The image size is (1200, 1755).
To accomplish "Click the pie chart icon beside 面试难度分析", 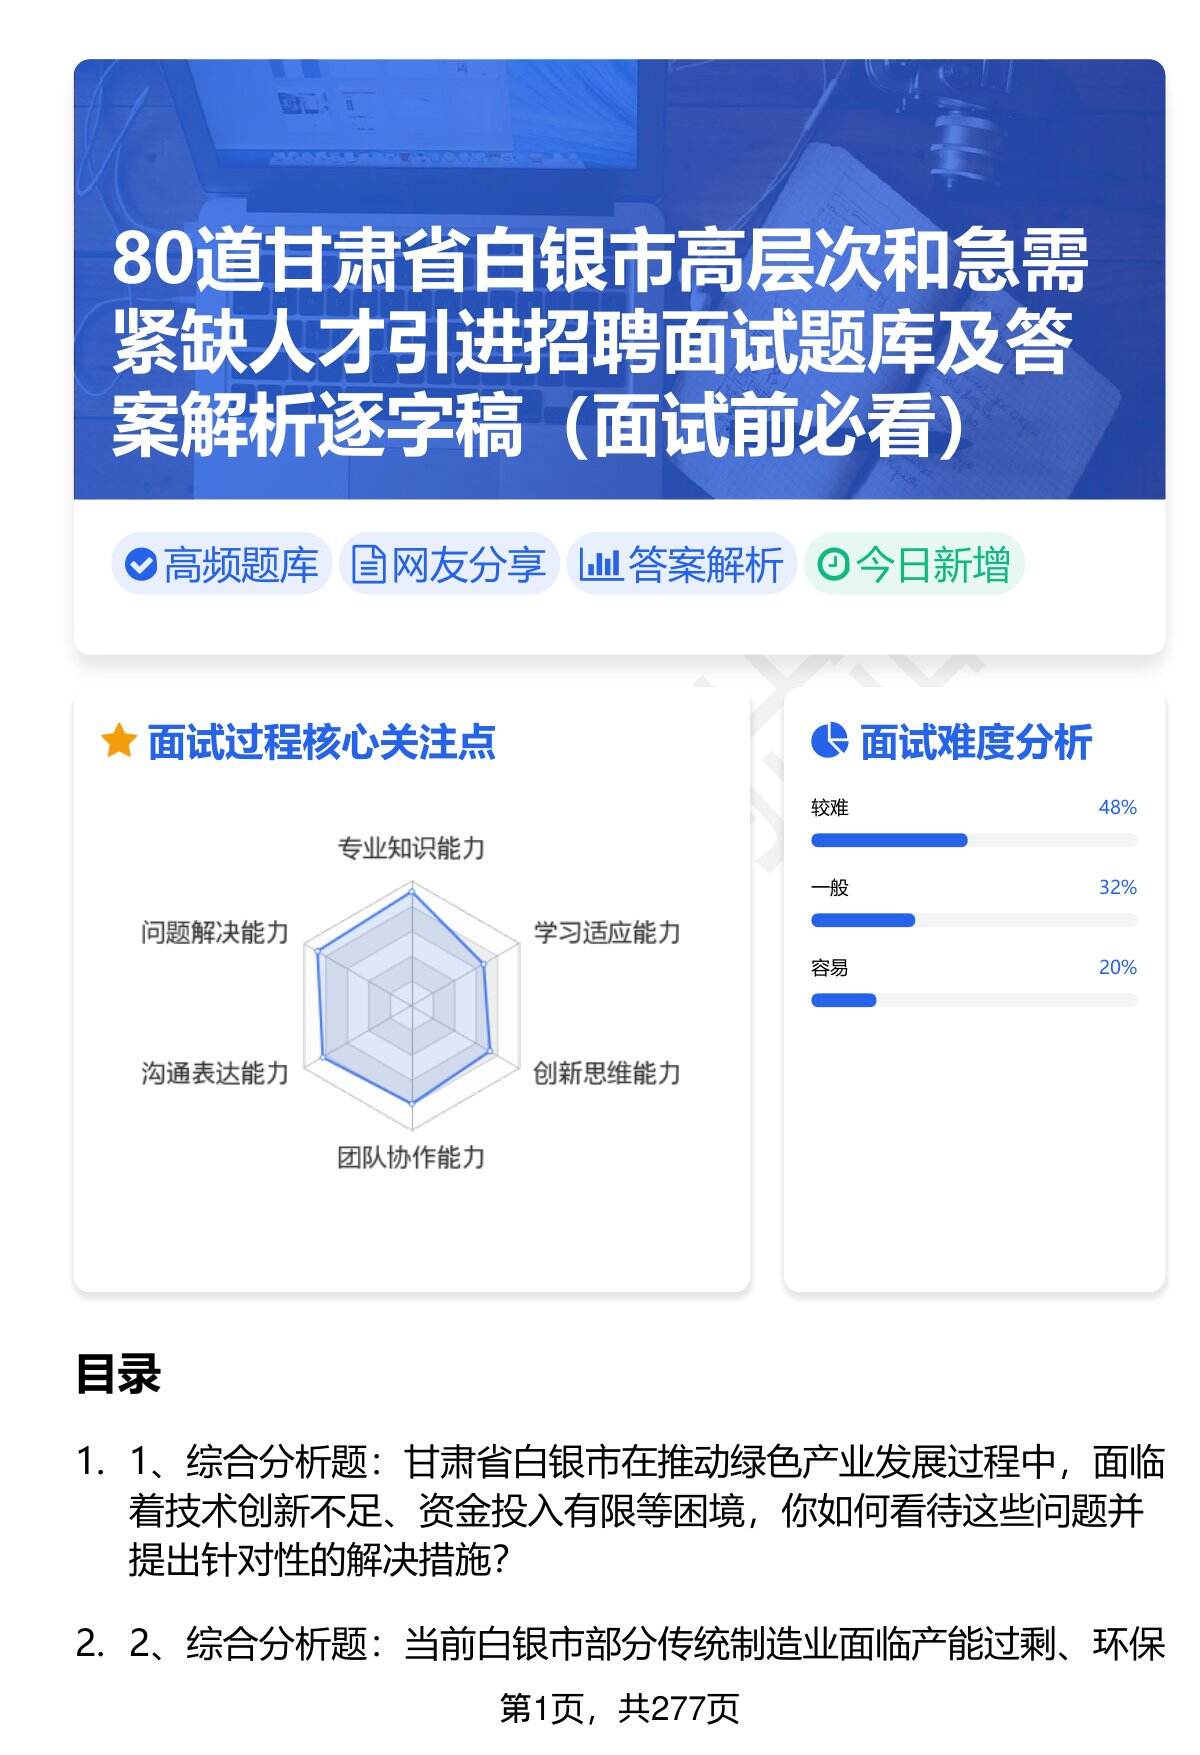I will tap(829, 741).
